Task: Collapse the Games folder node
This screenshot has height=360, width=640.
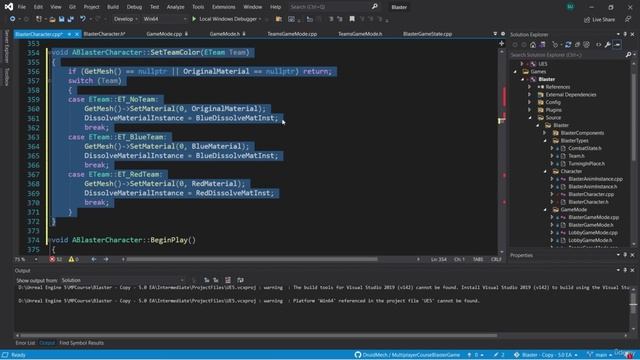Action: (x=515, y=71)
